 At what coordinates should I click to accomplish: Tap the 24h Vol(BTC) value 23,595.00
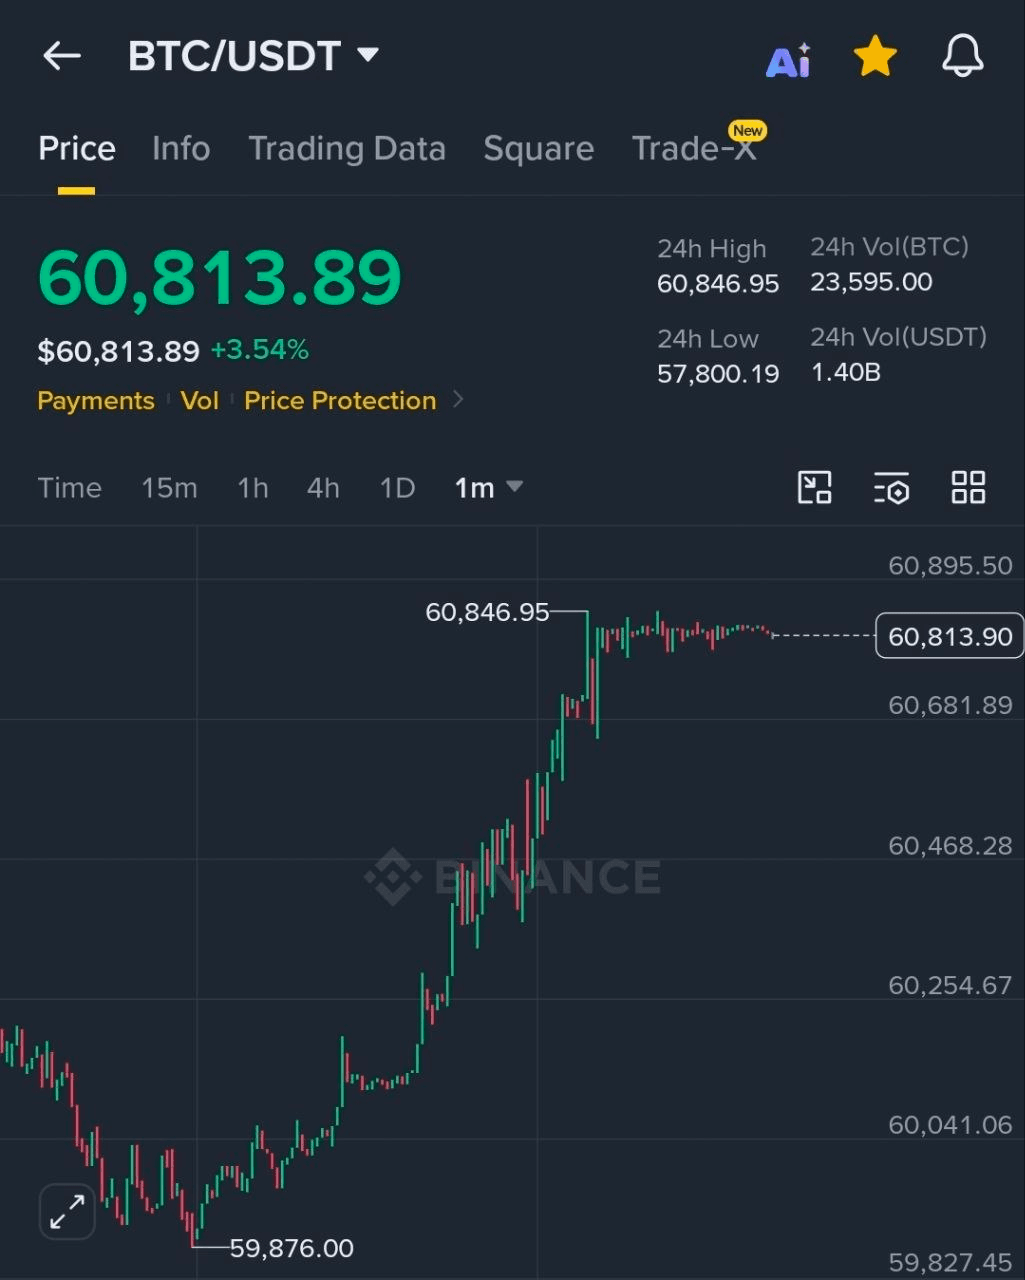[871, 282]
